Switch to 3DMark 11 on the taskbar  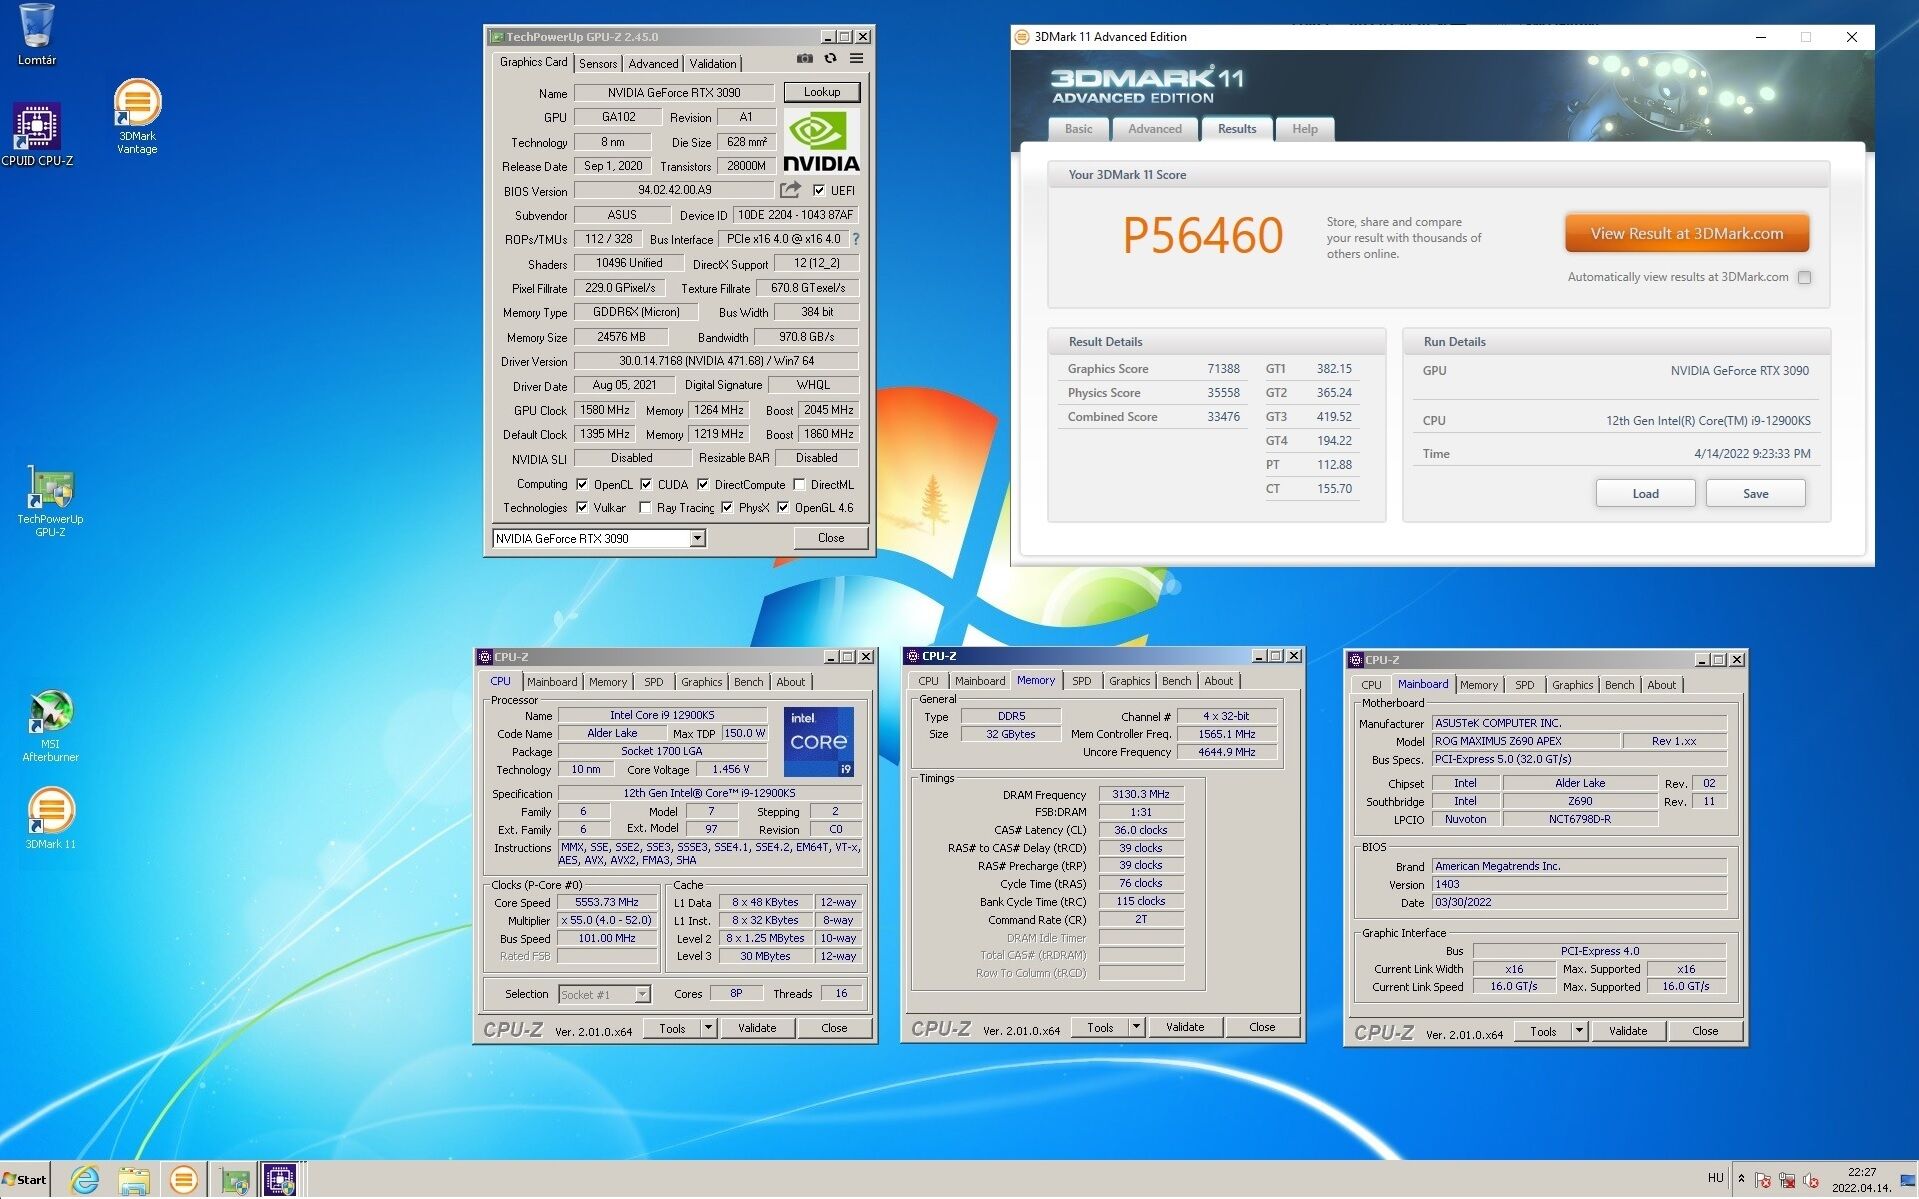coord(183,1181)
